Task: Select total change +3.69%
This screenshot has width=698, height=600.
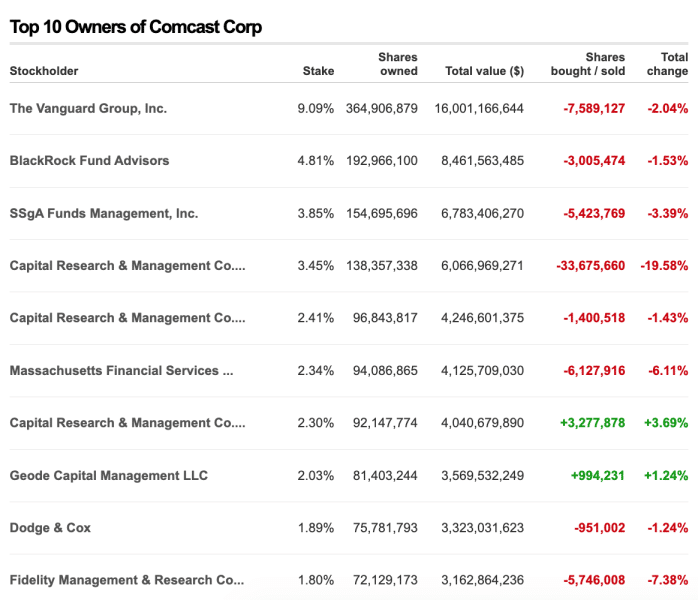Action: coord(666,423)
